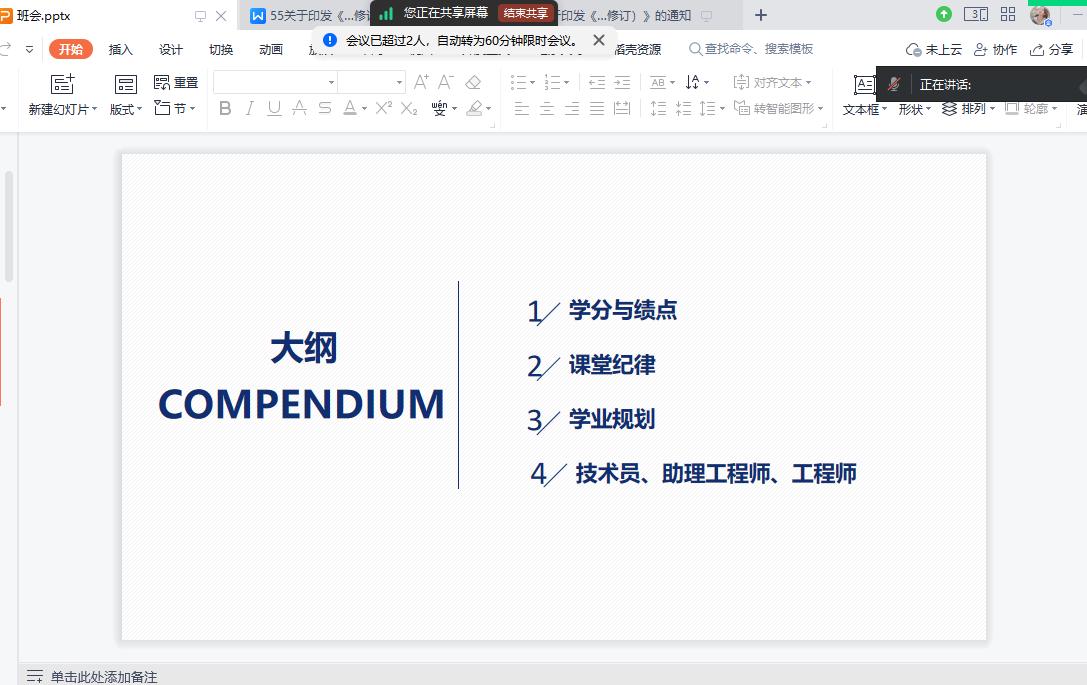This screenshot has height=685, width=1087.
Task: Open the font color picker
Action: [347, 109]
